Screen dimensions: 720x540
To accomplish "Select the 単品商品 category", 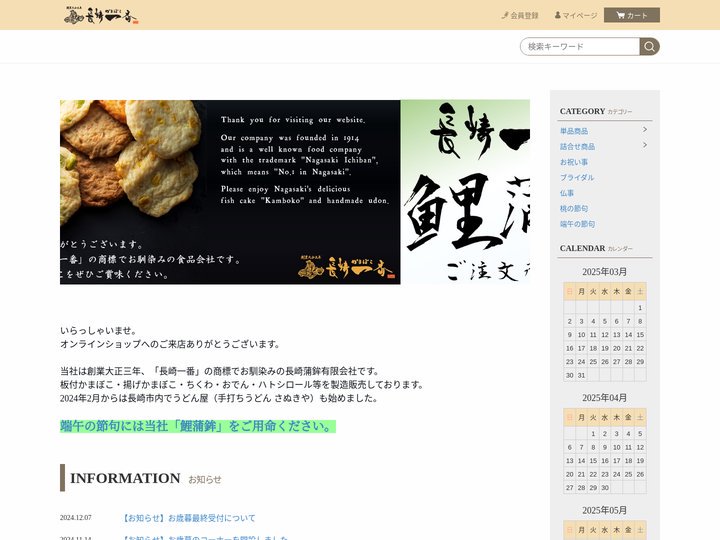I will [574, 131].
